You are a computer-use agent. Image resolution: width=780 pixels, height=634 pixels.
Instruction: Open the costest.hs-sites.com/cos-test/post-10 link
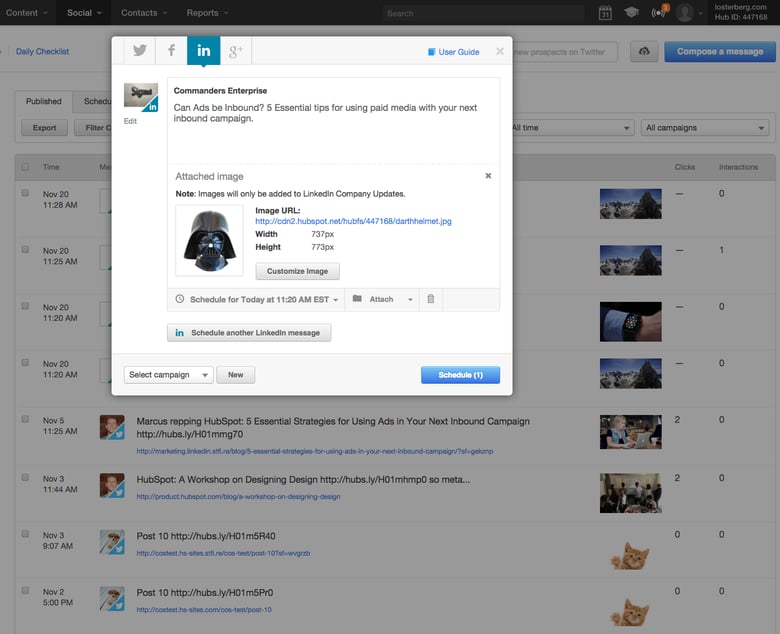(x=204, y=610)
